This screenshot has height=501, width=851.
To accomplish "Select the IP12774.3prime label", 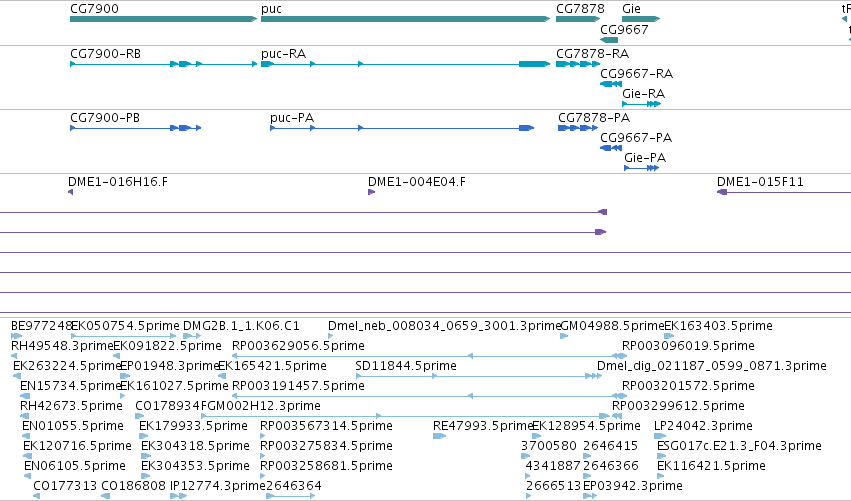I will coord(218,486).
